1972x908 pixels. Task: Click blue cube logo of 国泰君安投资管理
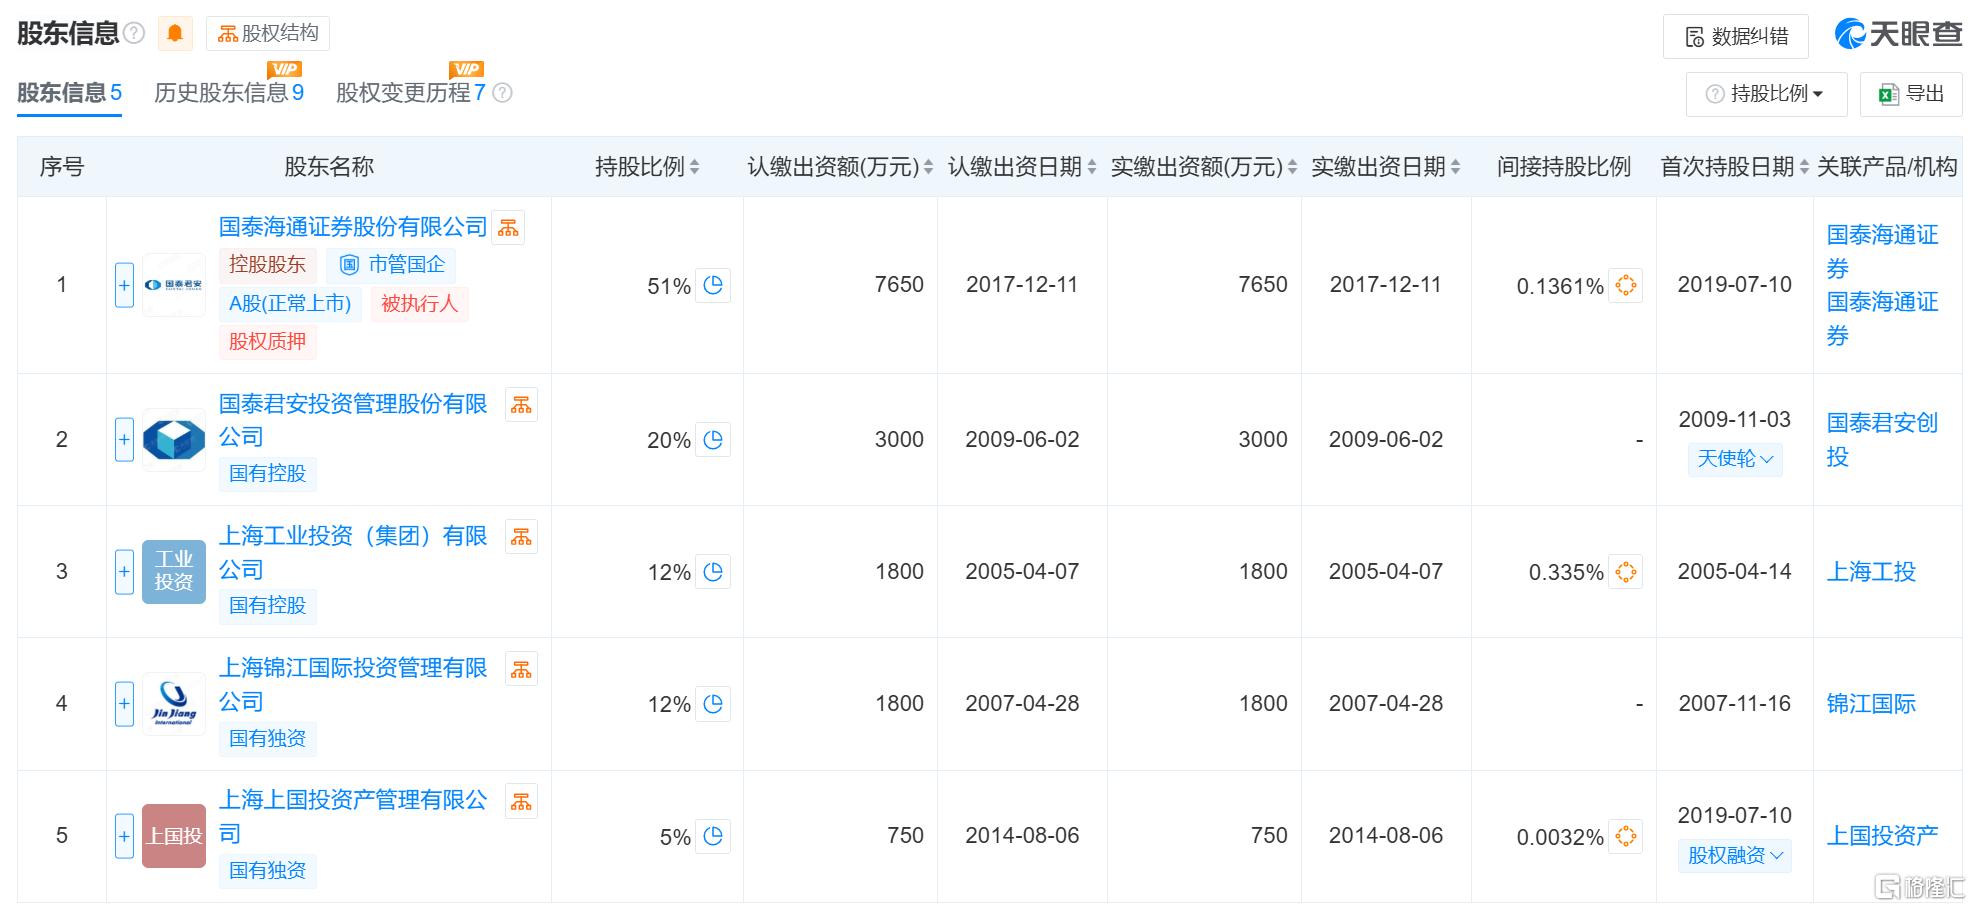pyautogui.click(x=174, y=440)
